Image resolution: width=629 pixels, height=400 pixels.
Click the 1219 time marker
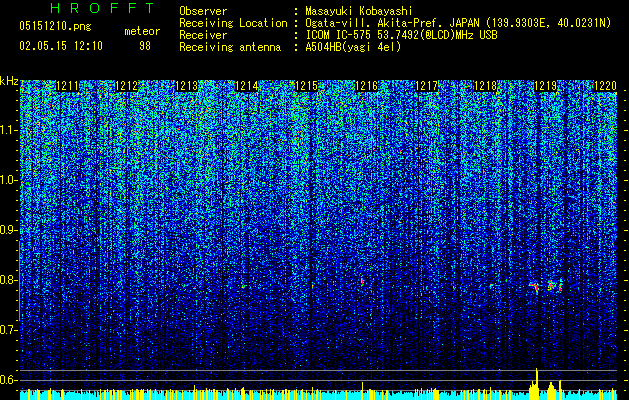click(x=546, y=86)
